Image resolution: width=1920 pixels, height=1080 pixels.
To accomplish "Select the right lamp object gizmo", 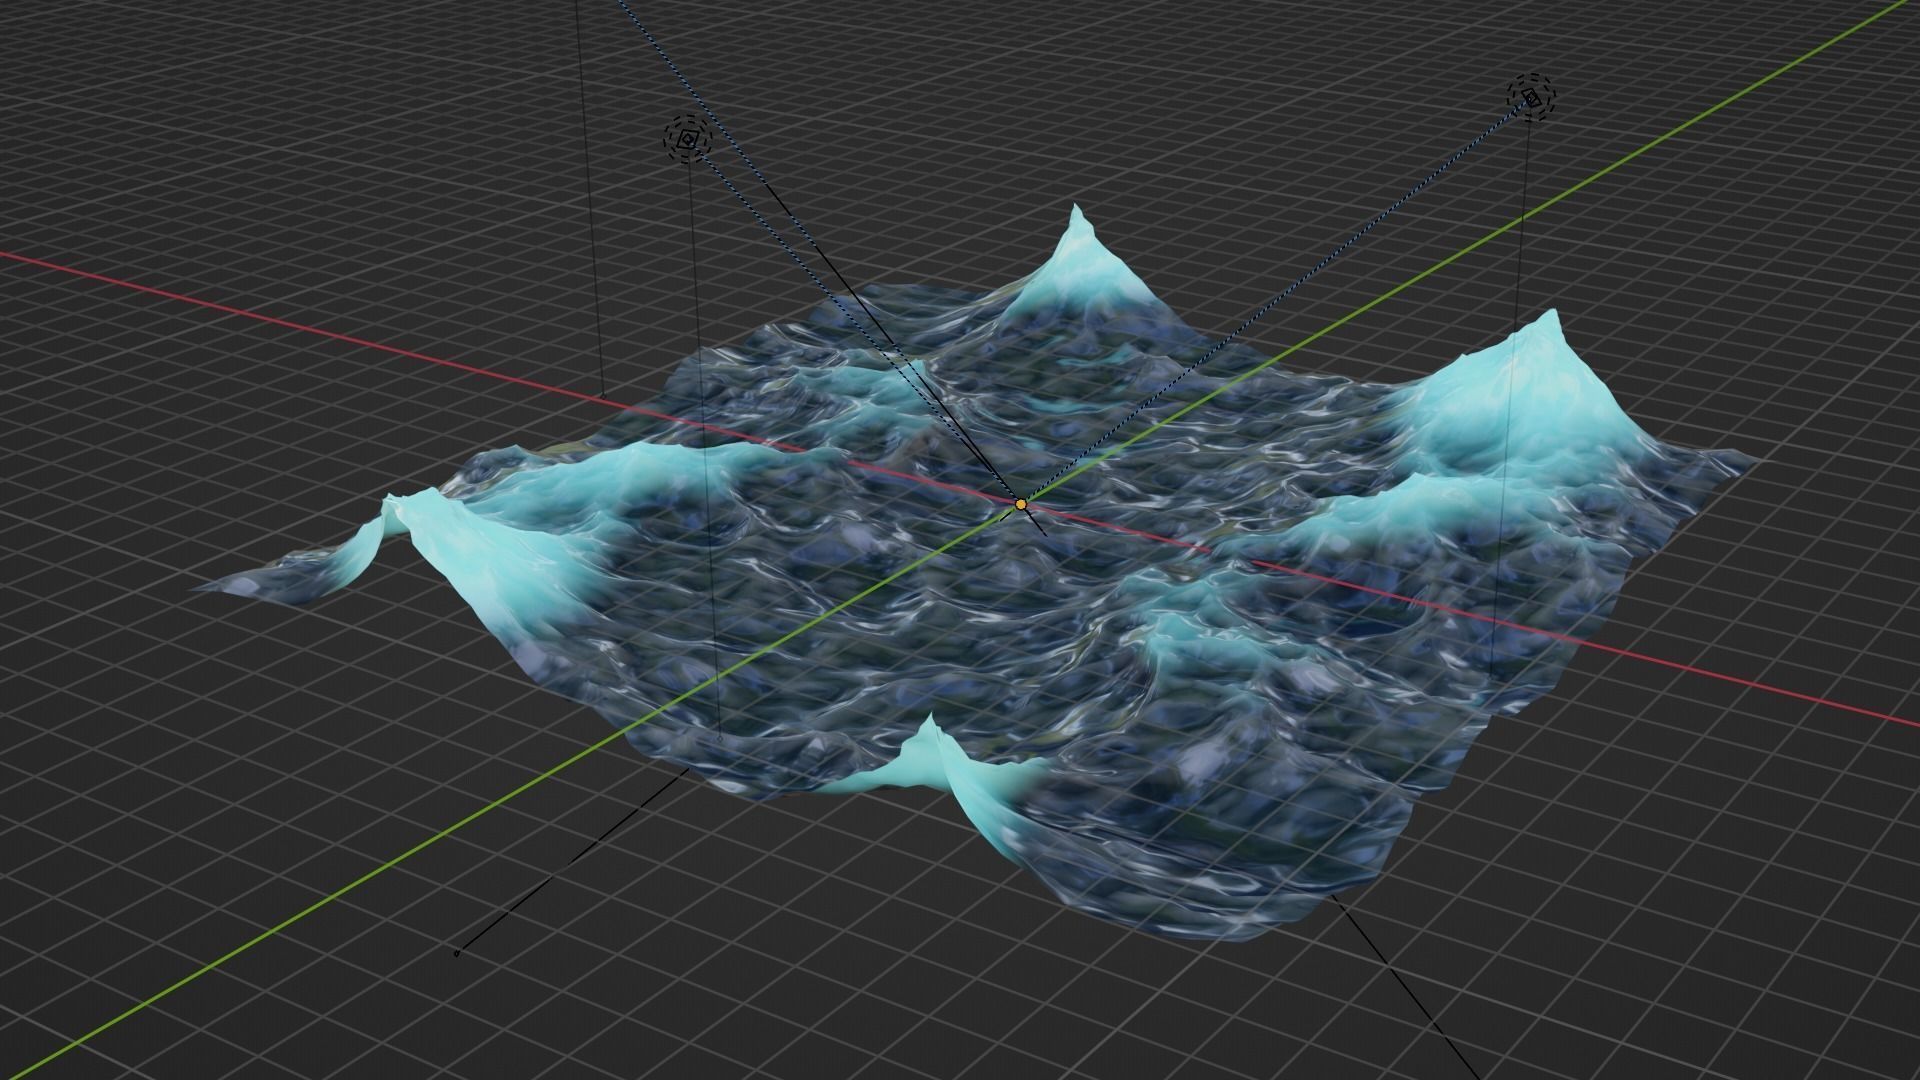I will [x=1531, y=97].
